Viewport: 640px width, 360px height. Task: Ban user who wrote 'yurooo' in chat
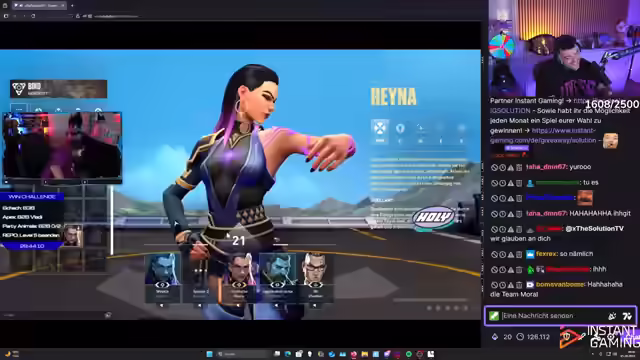click(x=494, y=167)
